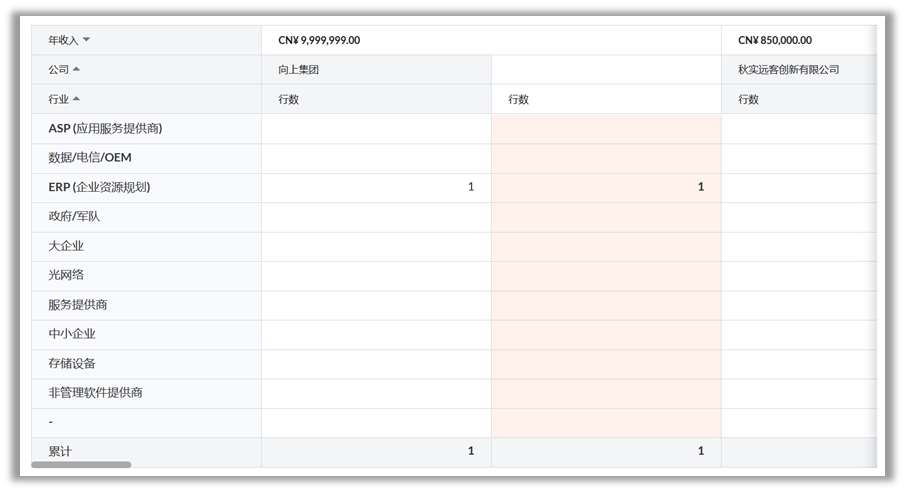Click the ascending sort arrow beside 公司
Image resolution: width=905 pixels, height=492 pixels.
(x=77, y=70)
